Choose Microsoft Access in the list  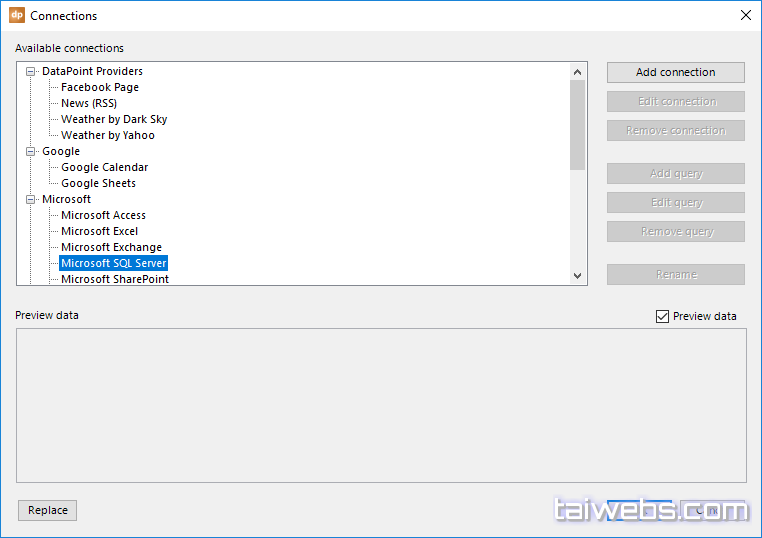coord(103,216)
